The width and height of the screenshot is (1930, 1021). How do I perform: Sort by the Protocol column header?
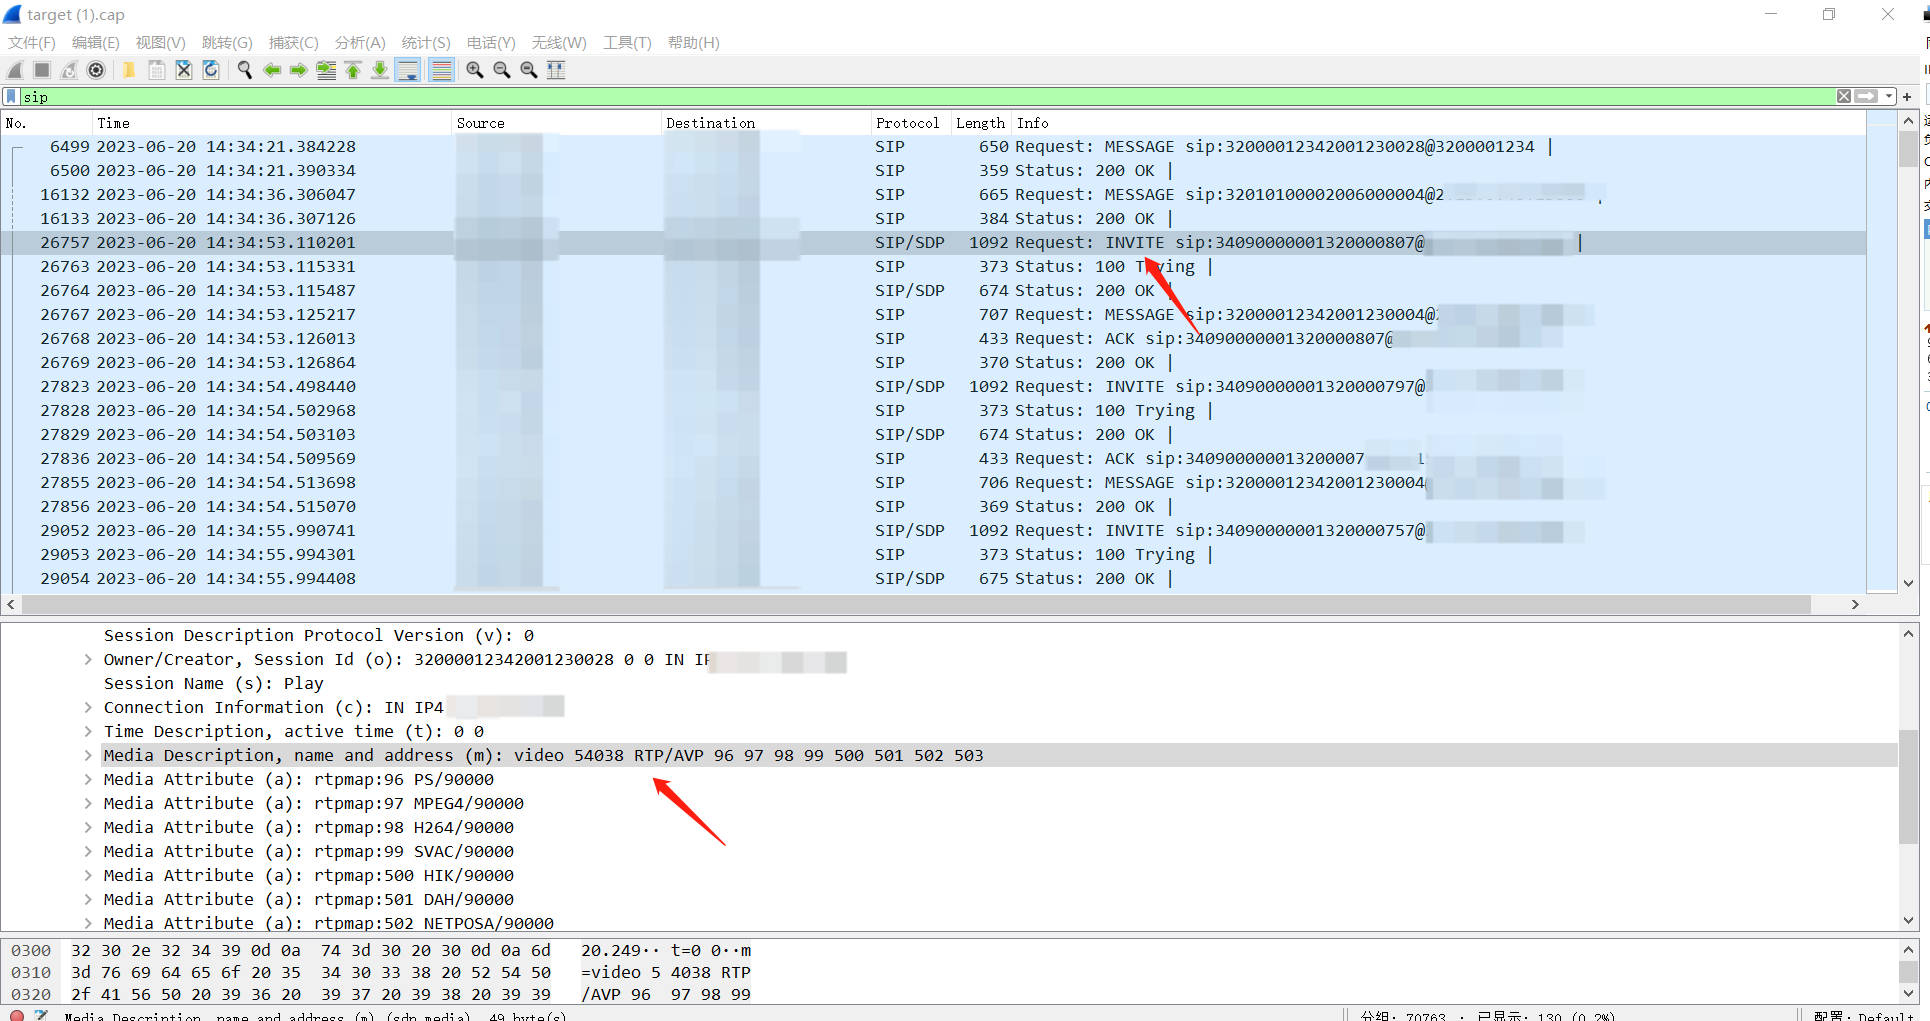coord(910,123)
